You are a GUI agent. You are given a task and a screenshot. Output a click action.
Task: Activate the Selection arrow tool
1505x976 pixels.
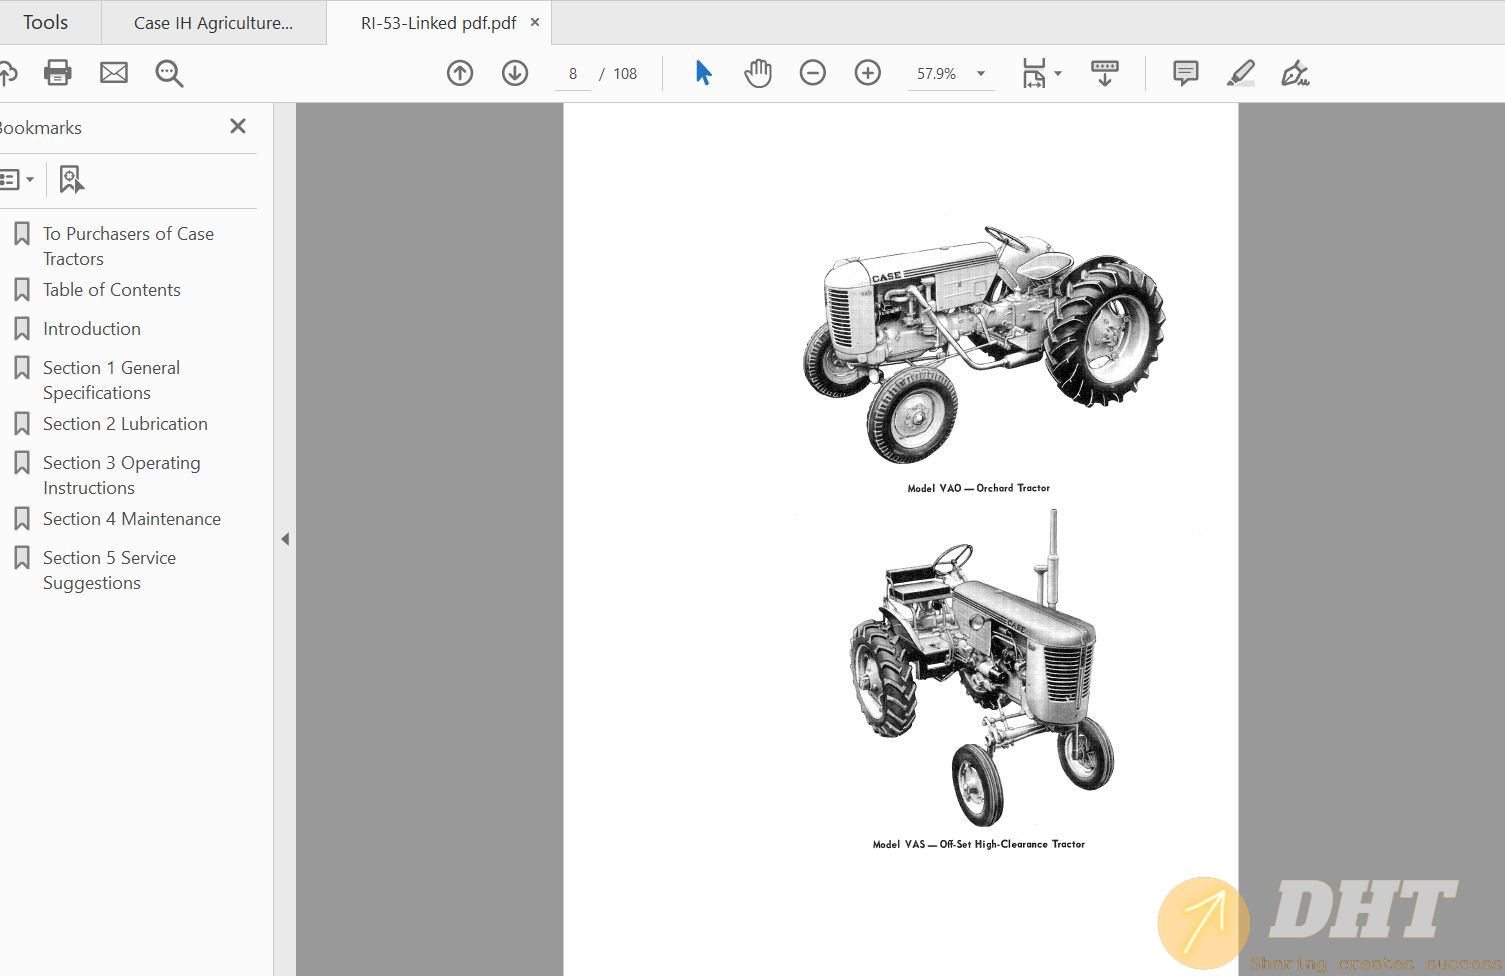point(703,73)
